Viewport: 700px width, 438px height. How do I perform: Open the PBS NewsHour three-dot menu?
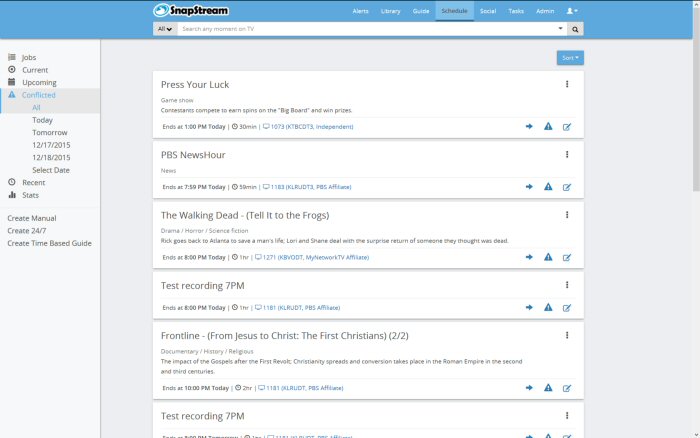pyautogui.click(x=567, y=154)
